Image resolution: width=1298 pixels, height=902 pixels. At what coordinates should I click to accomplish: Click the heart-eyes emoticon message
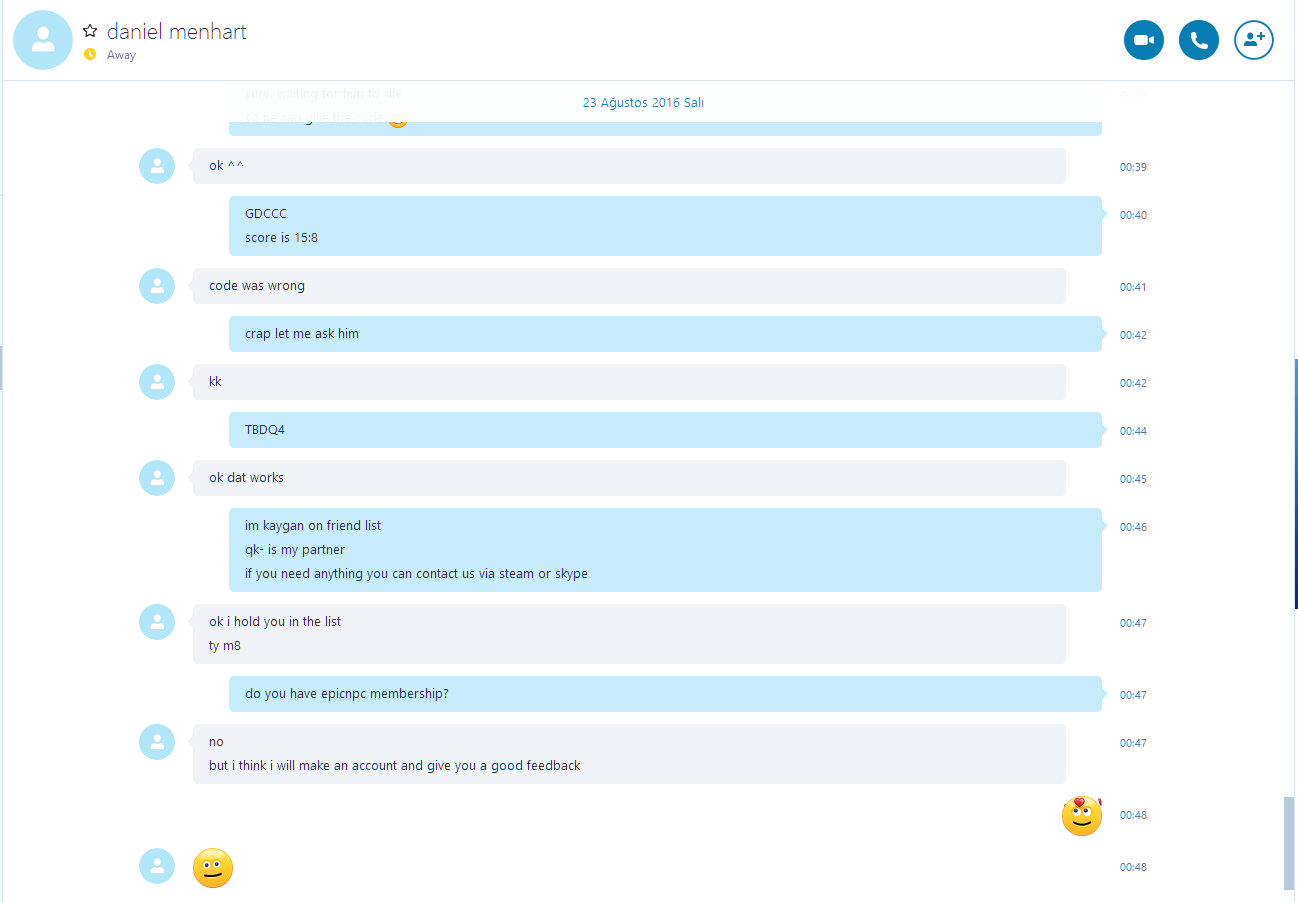point(1081,816)
